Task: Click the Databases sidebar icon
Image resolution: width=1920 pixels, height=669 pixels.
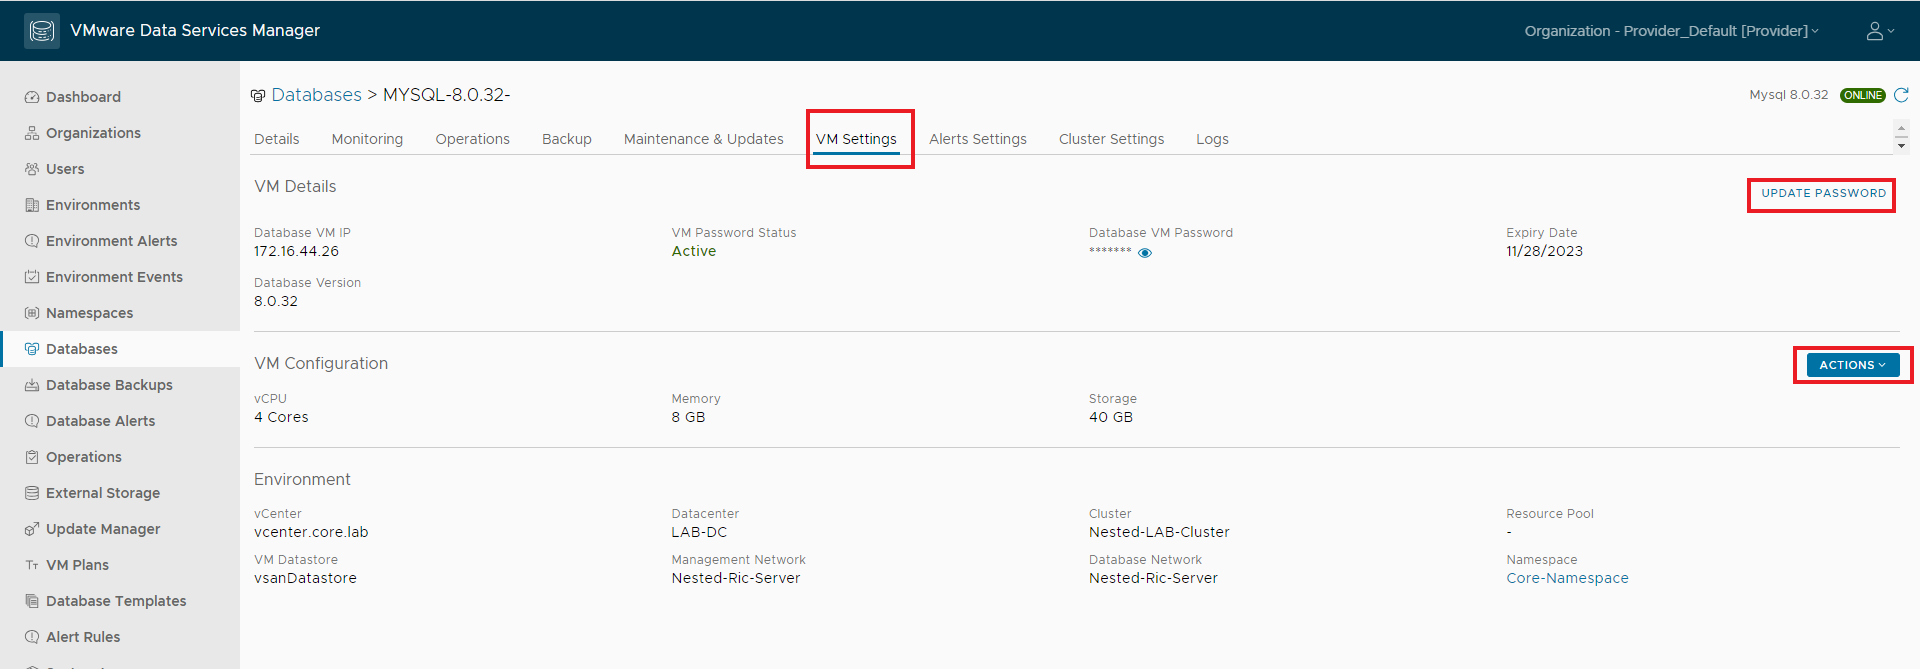Action: tap(32, 349)
